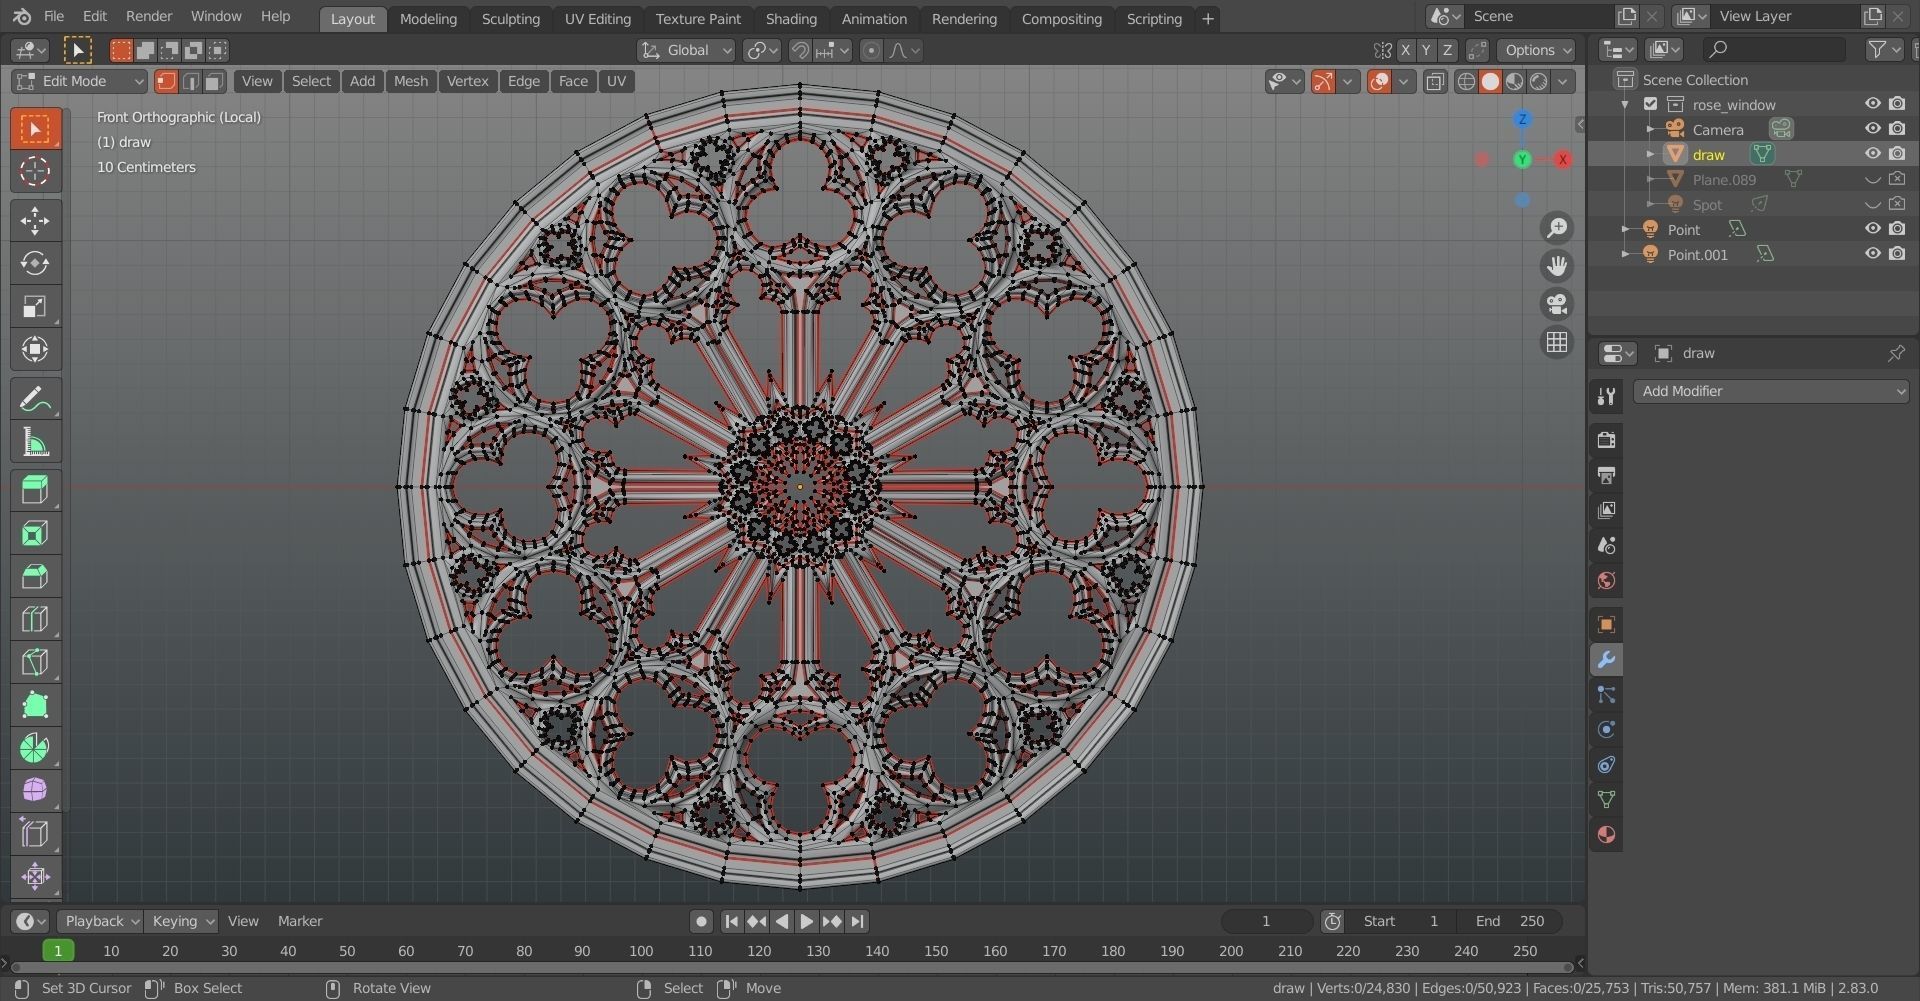The width and height of the screenshot is (1920, 1001).
Task: Open the Edit Mode dropdown
Action: pyautogui.click(x=80, y=81)
